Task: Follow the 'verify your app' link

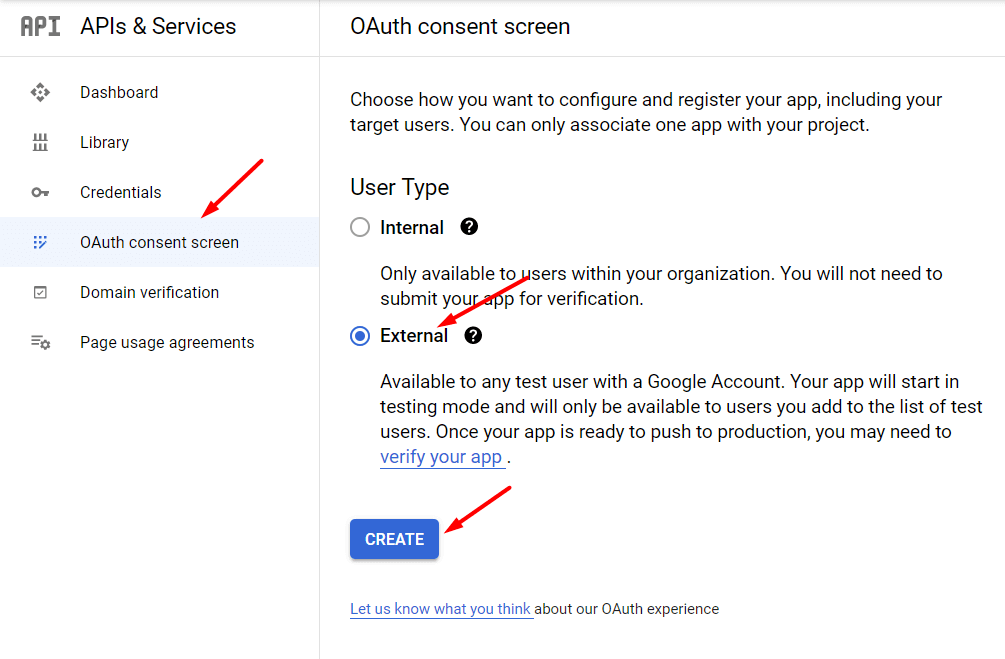Action: pos(441,457)
